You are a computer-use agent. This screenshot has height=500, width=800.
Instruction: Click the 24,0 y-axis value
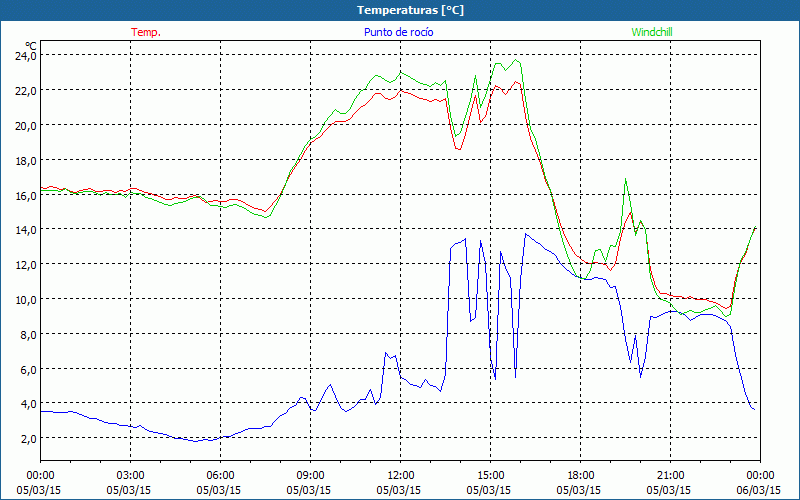click(26, 56)
